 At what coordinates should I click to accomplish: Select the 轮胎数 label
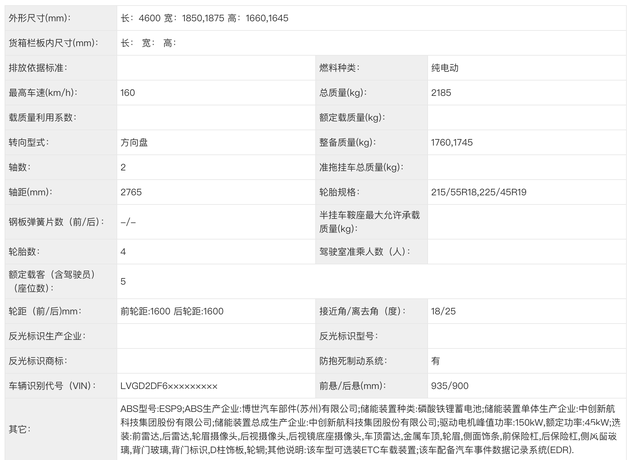click(x=27, y=251)
